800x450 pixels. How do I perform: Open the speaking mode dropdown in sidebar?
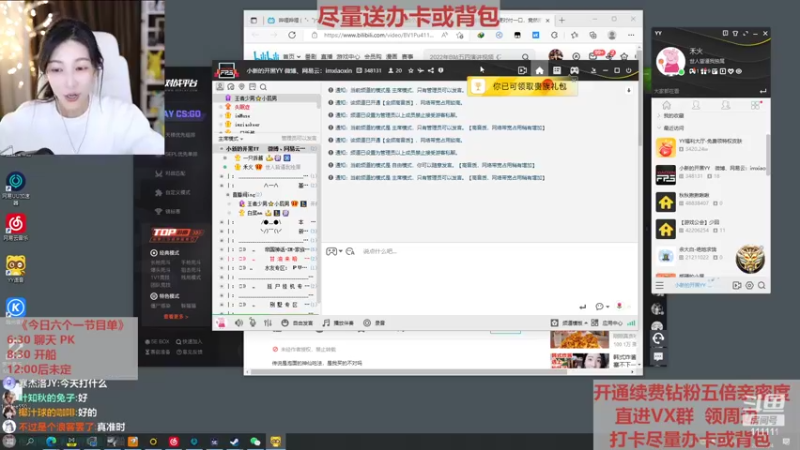coord(231,139)
